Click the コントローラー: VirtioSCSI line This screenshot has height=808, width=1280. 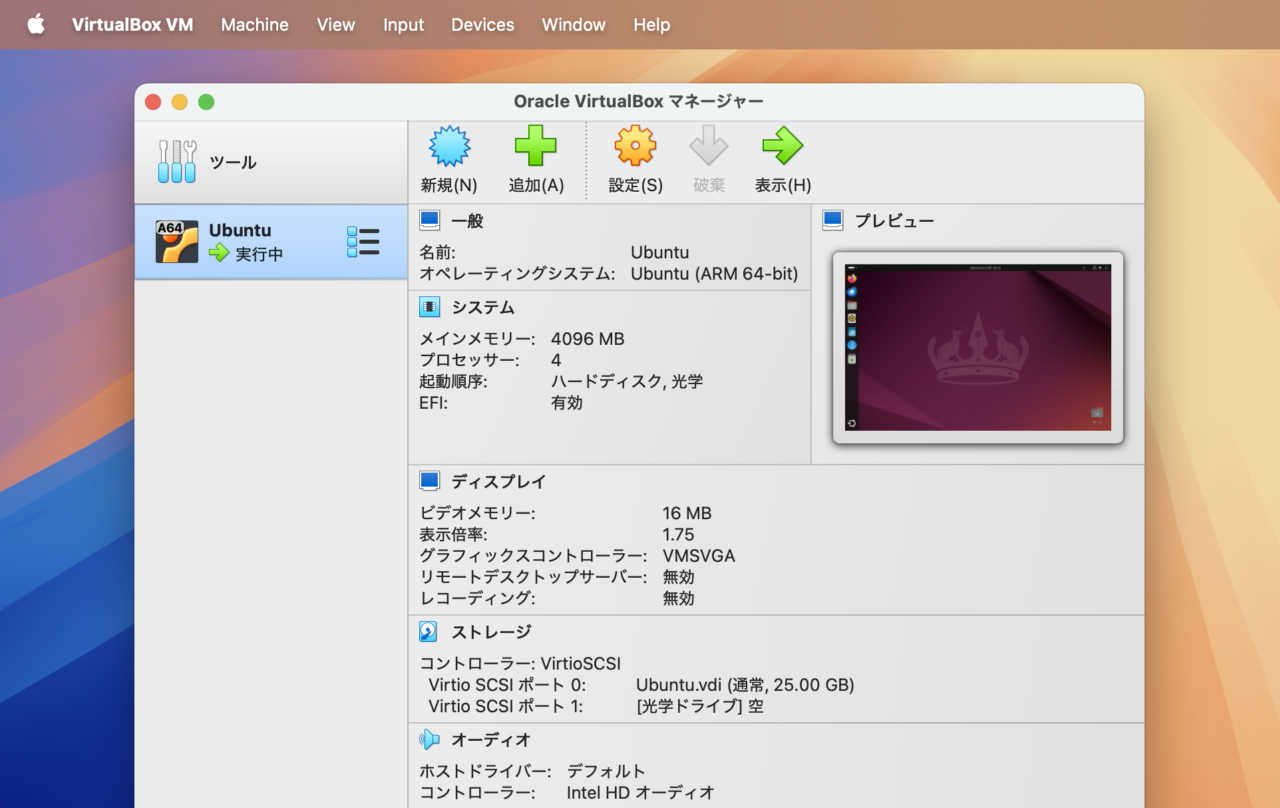coord(520,664)
